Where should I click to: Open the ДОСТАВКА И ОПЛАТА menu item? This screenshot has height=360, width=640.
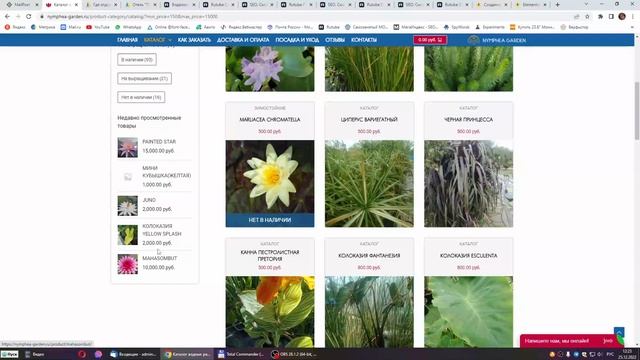click(x=243, y=40)
